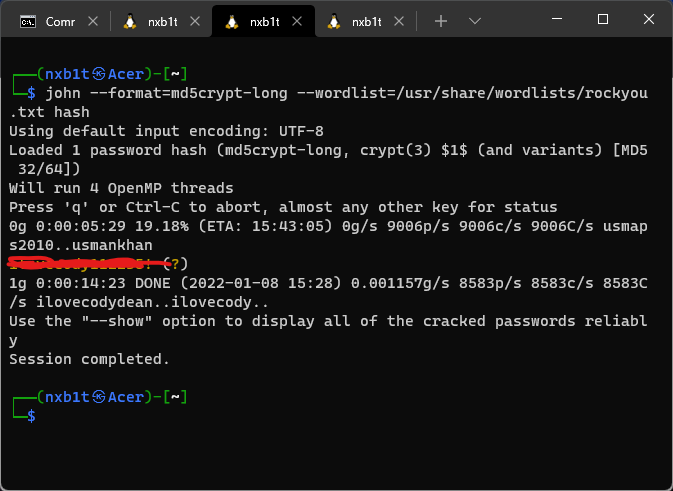673x491 pixels.
Task: Open a new terminal tab with plus button
Action: (x=440, y=21)
